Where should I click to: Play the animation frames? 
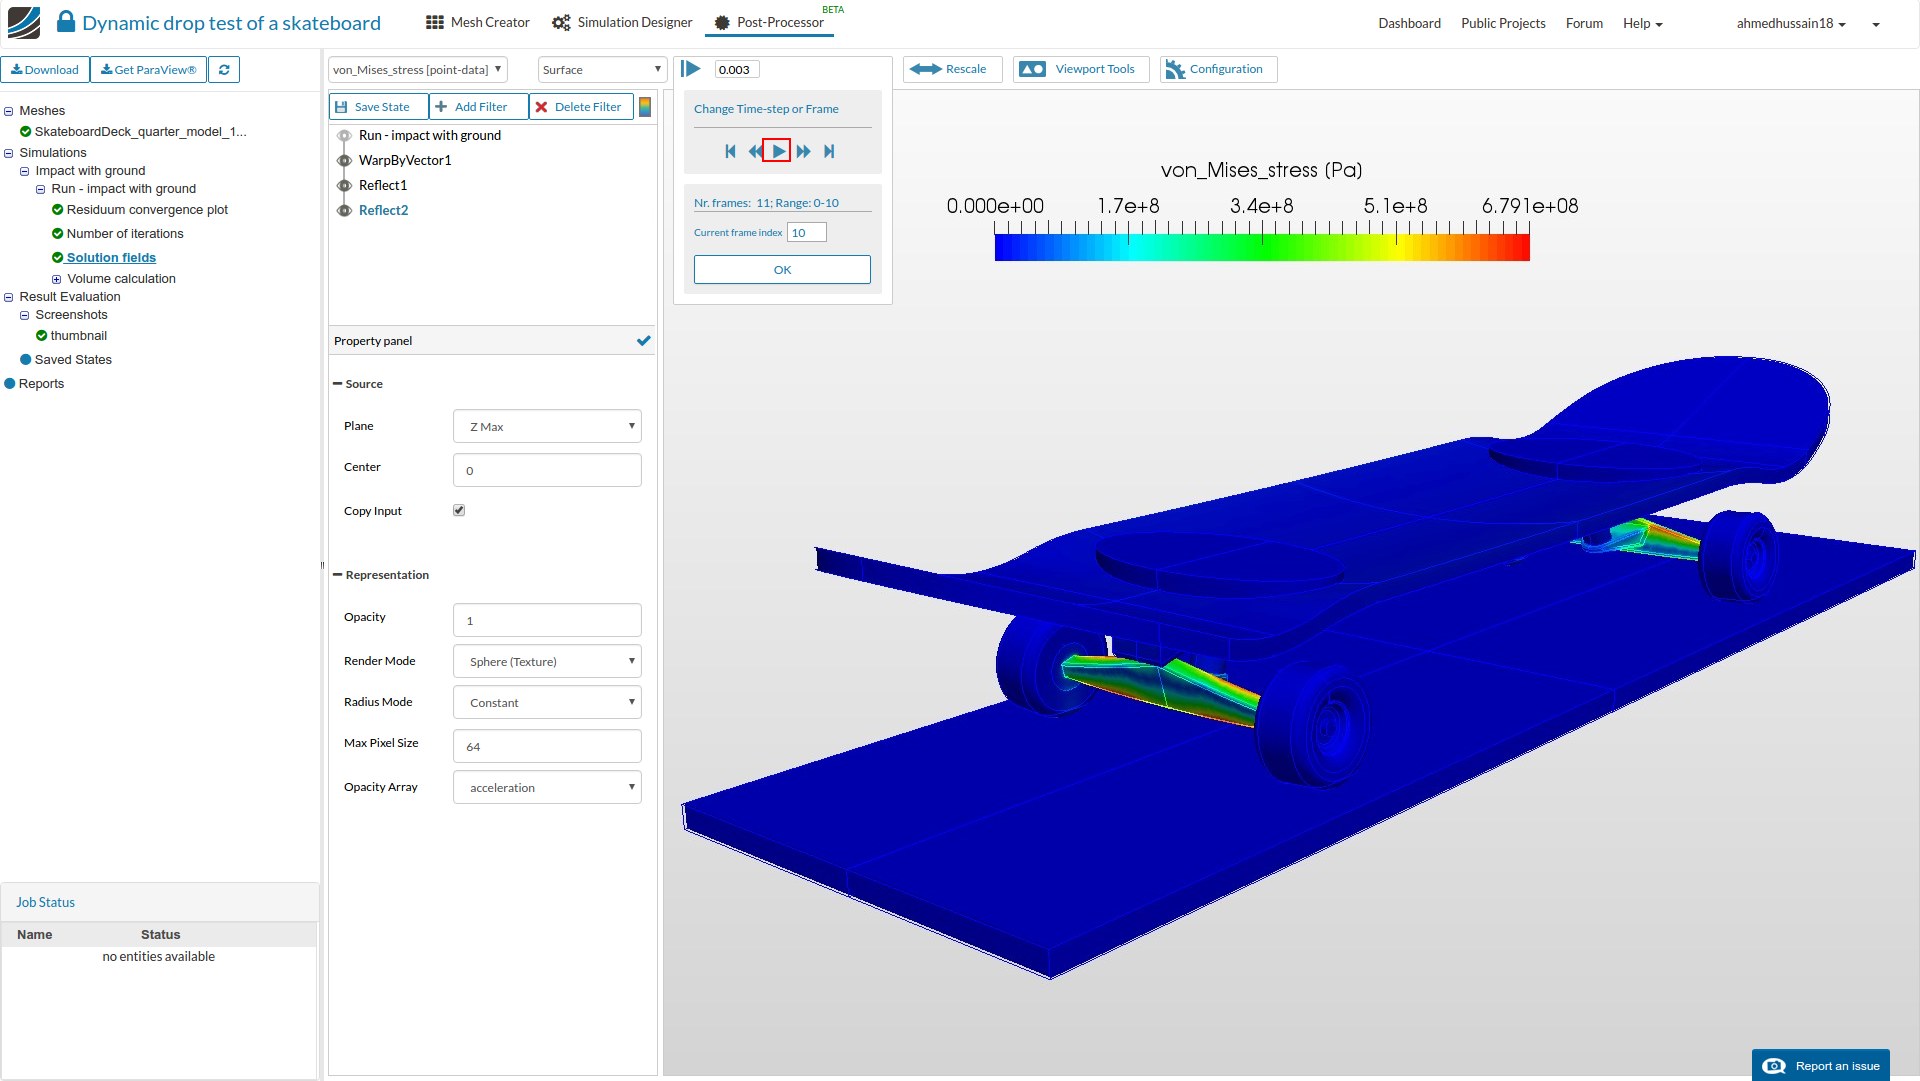coord(778,151)
